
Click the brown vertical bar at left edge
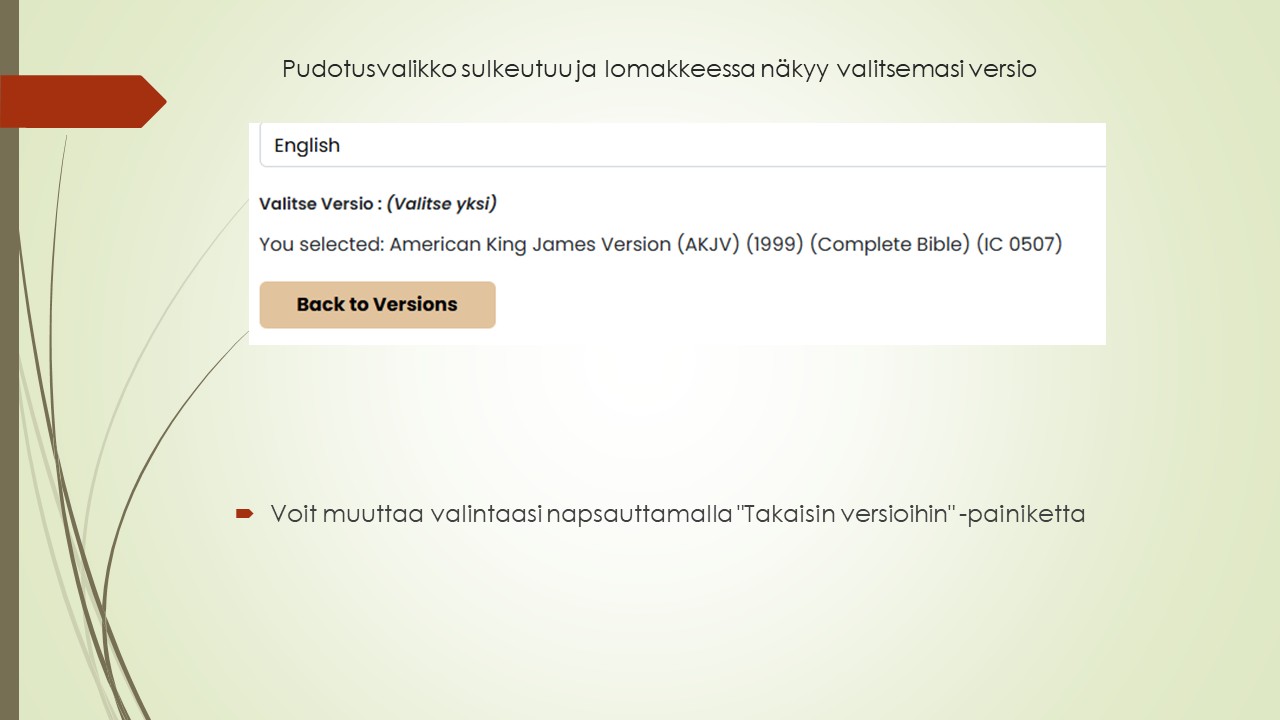coord(9,400)
